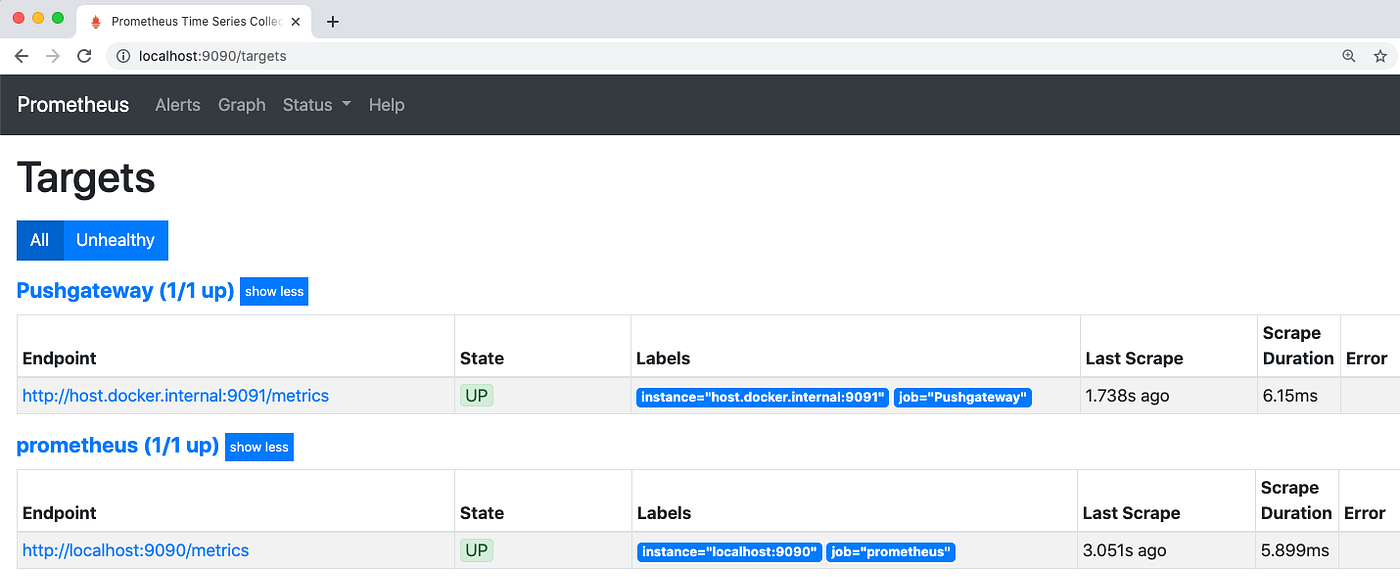Click the Last Scrape header in prometheus table

1131,513
